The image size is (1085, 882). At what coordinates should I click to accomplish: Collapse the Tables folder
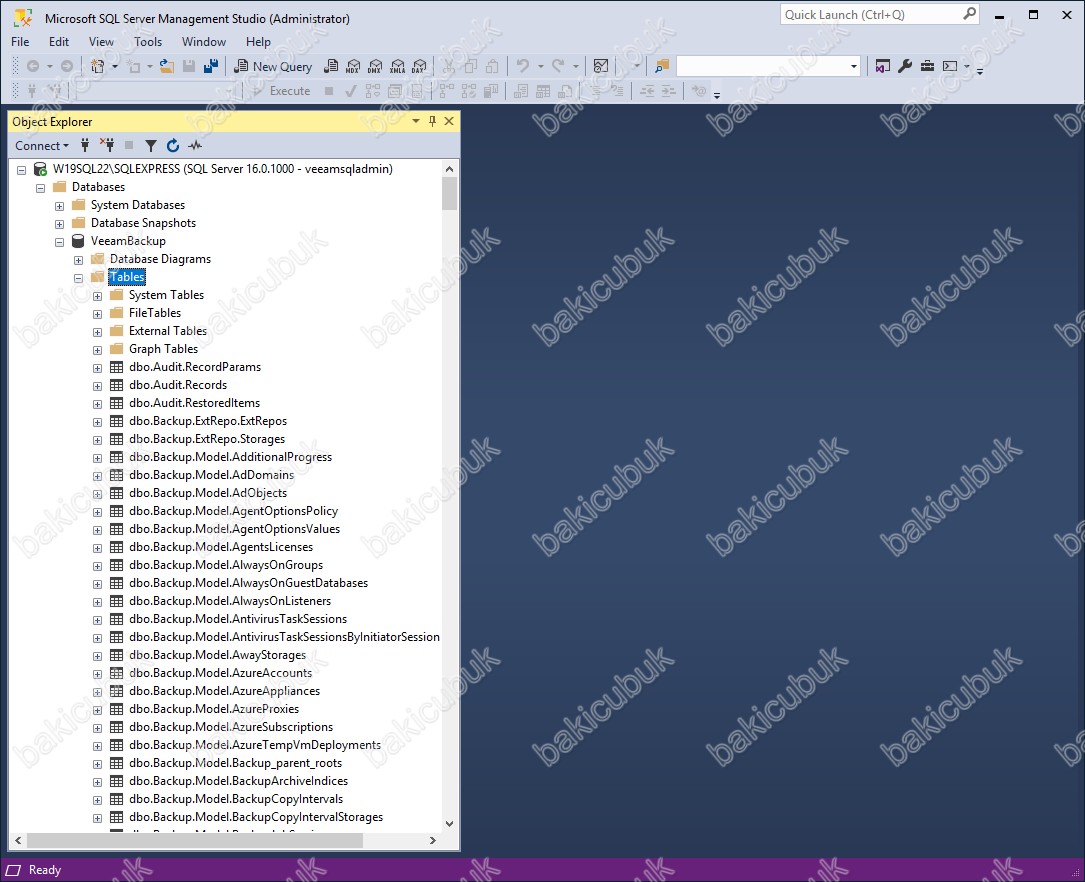(x=78, y=278)
